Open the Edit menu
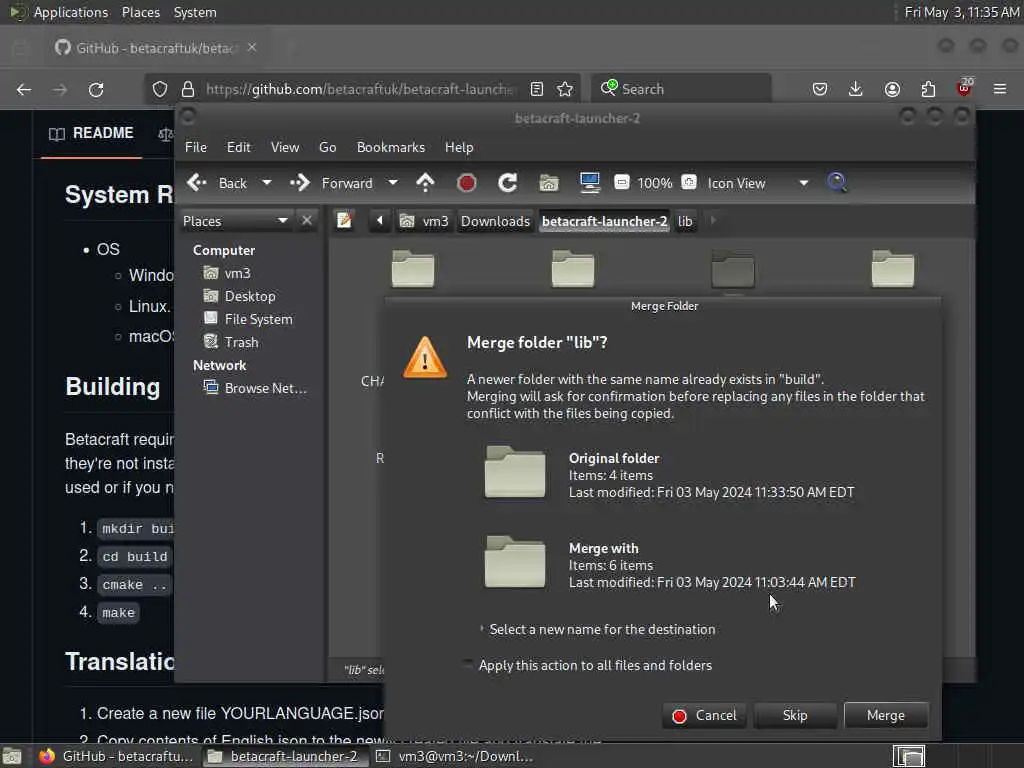The height and width of the screenshot is (768, 1024). tap(238, 147)
